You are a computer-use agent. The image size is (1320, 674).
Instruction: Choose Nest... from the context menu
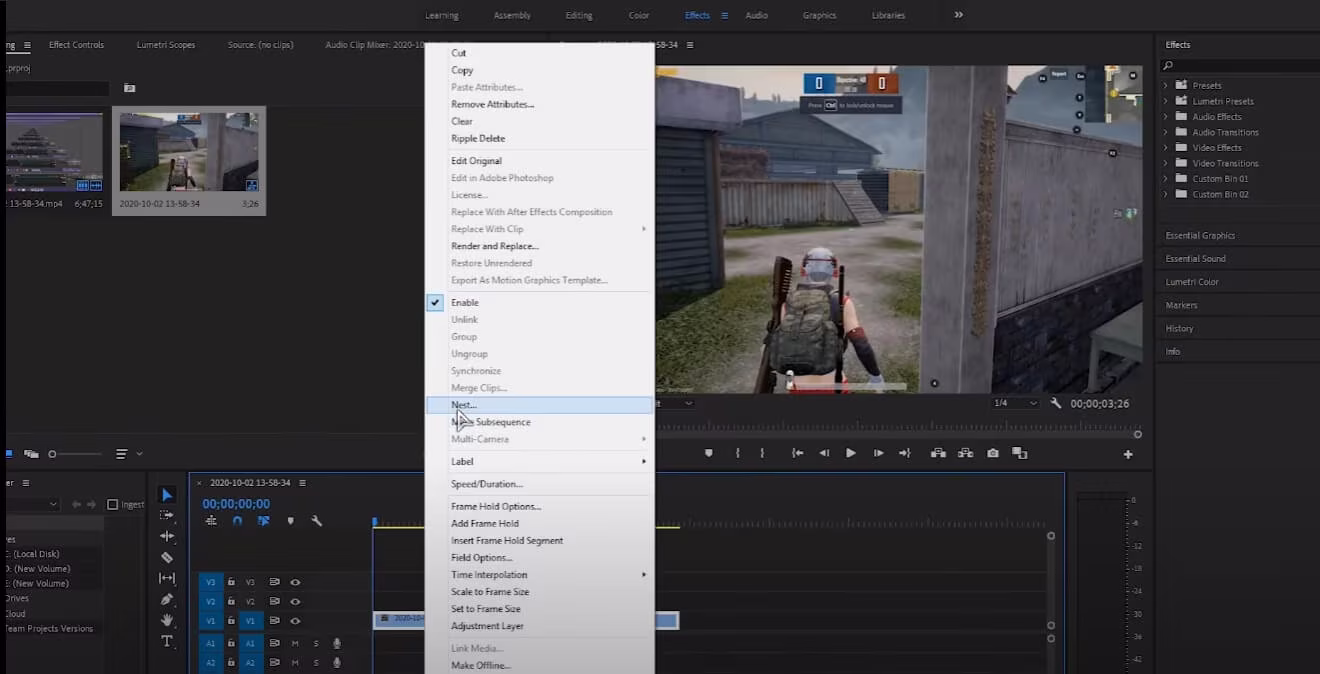pyautogui.click(x=464, y=405)
